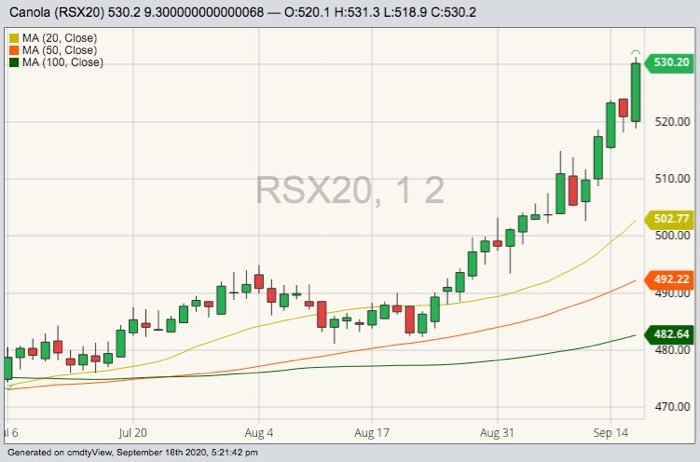This screenshot has width=700, height=462.
Task: Click the Aug 17 date axis label
Action: (370, 435)
